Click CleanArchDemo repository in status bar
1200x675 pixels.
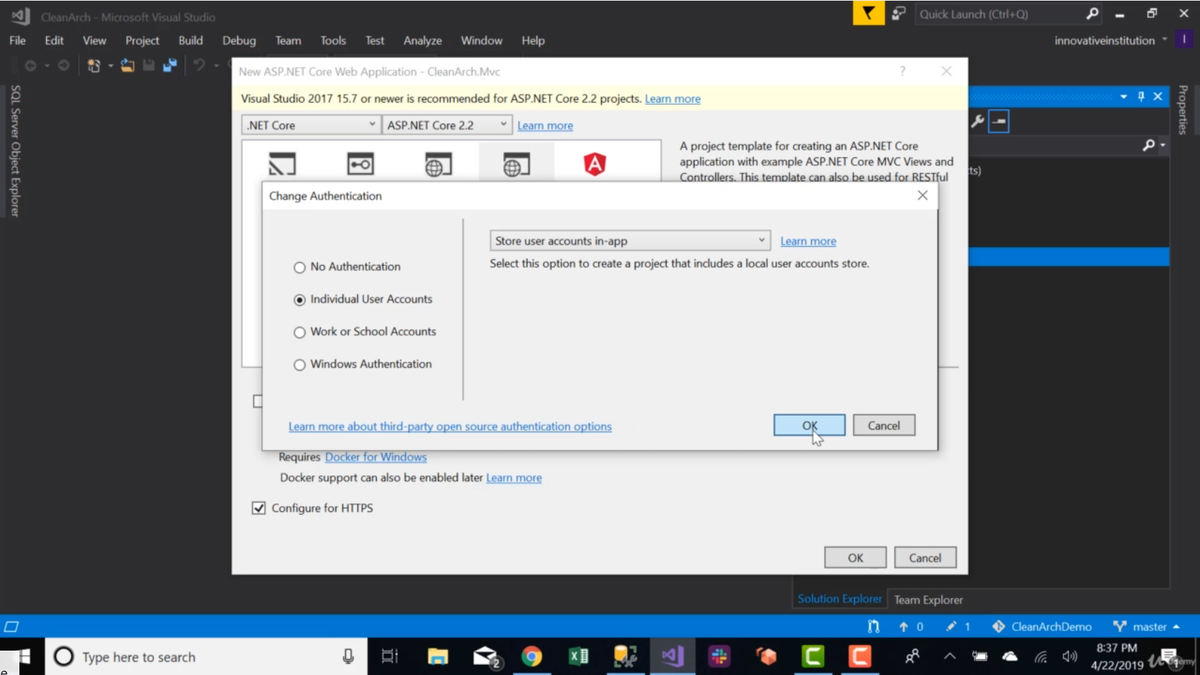(1041, 626)
